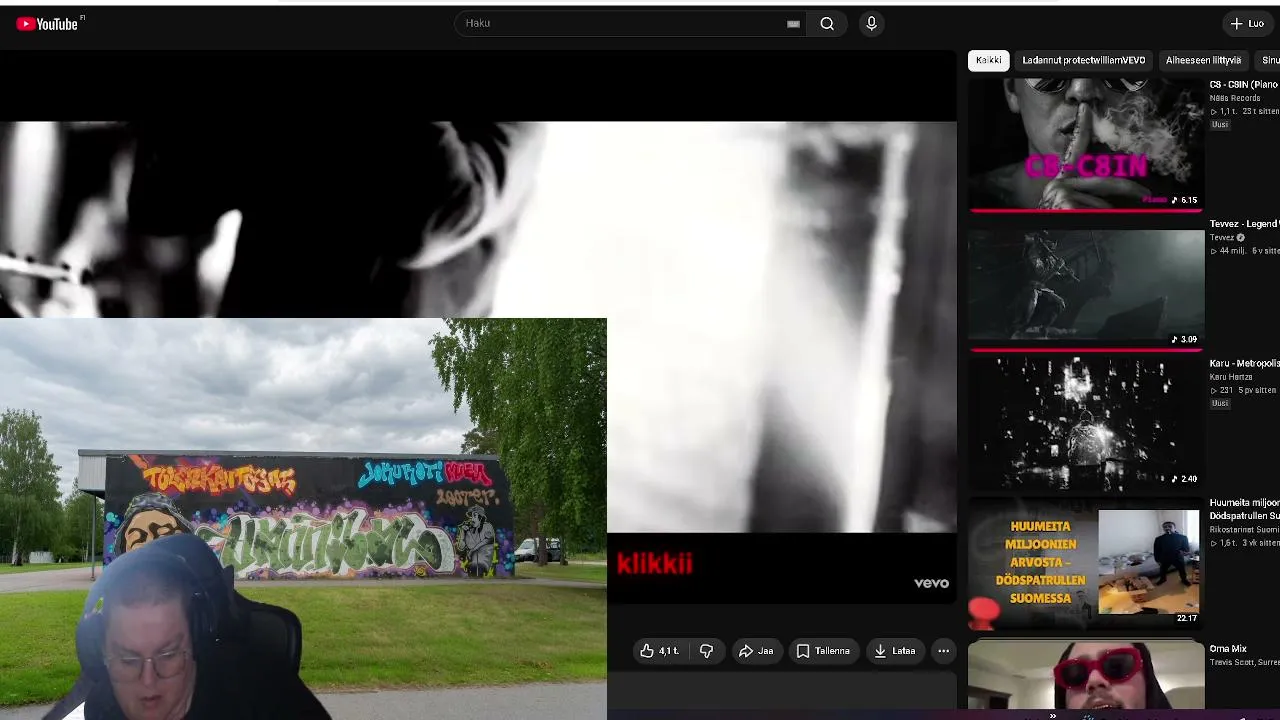Click the main video player frame
Screen dimensions: 1280x720
pyautogui.click(x=478, y=326)
